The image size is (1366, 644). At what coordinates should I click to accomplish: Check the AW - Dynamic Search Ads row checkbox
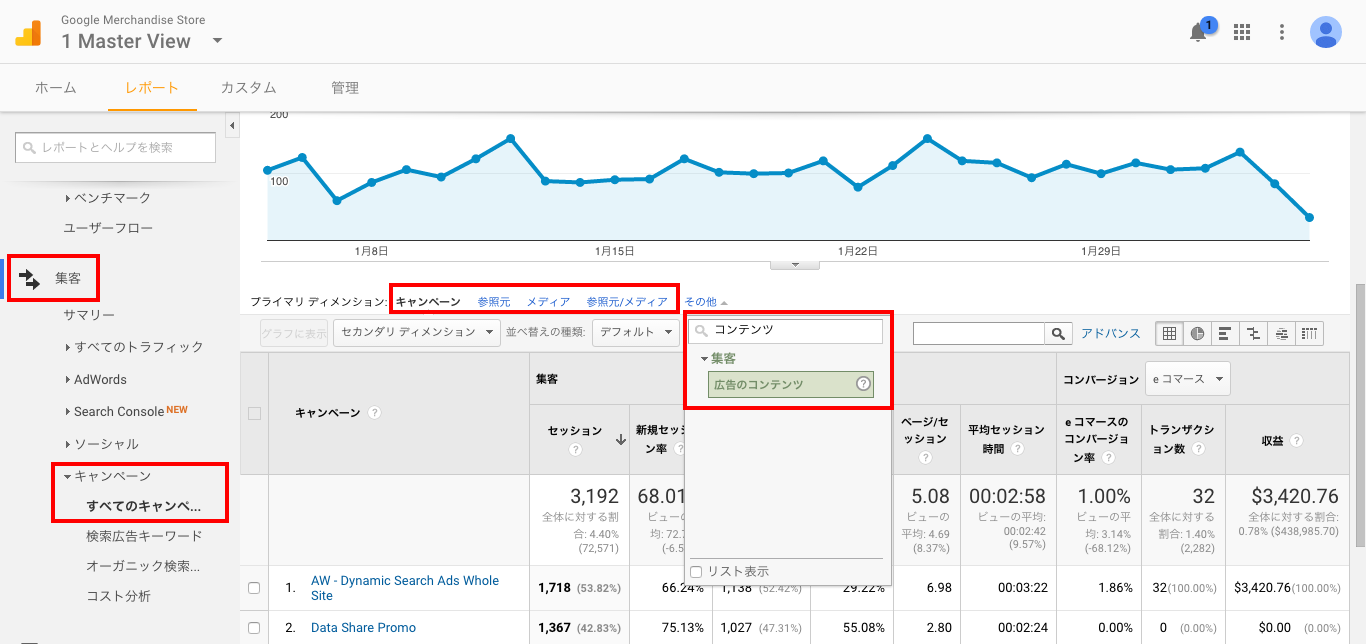coord(254,588)
